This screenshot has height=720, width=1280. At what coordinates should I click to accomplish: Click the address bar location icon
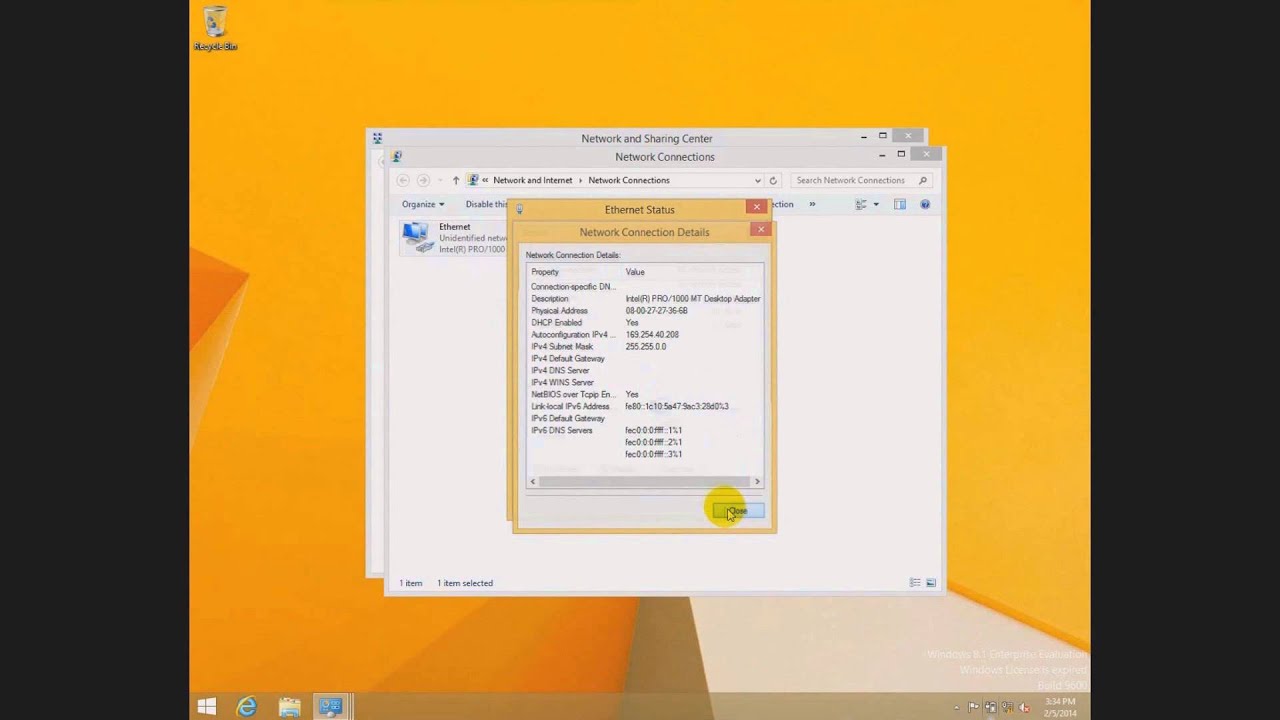tap(473, 180)
